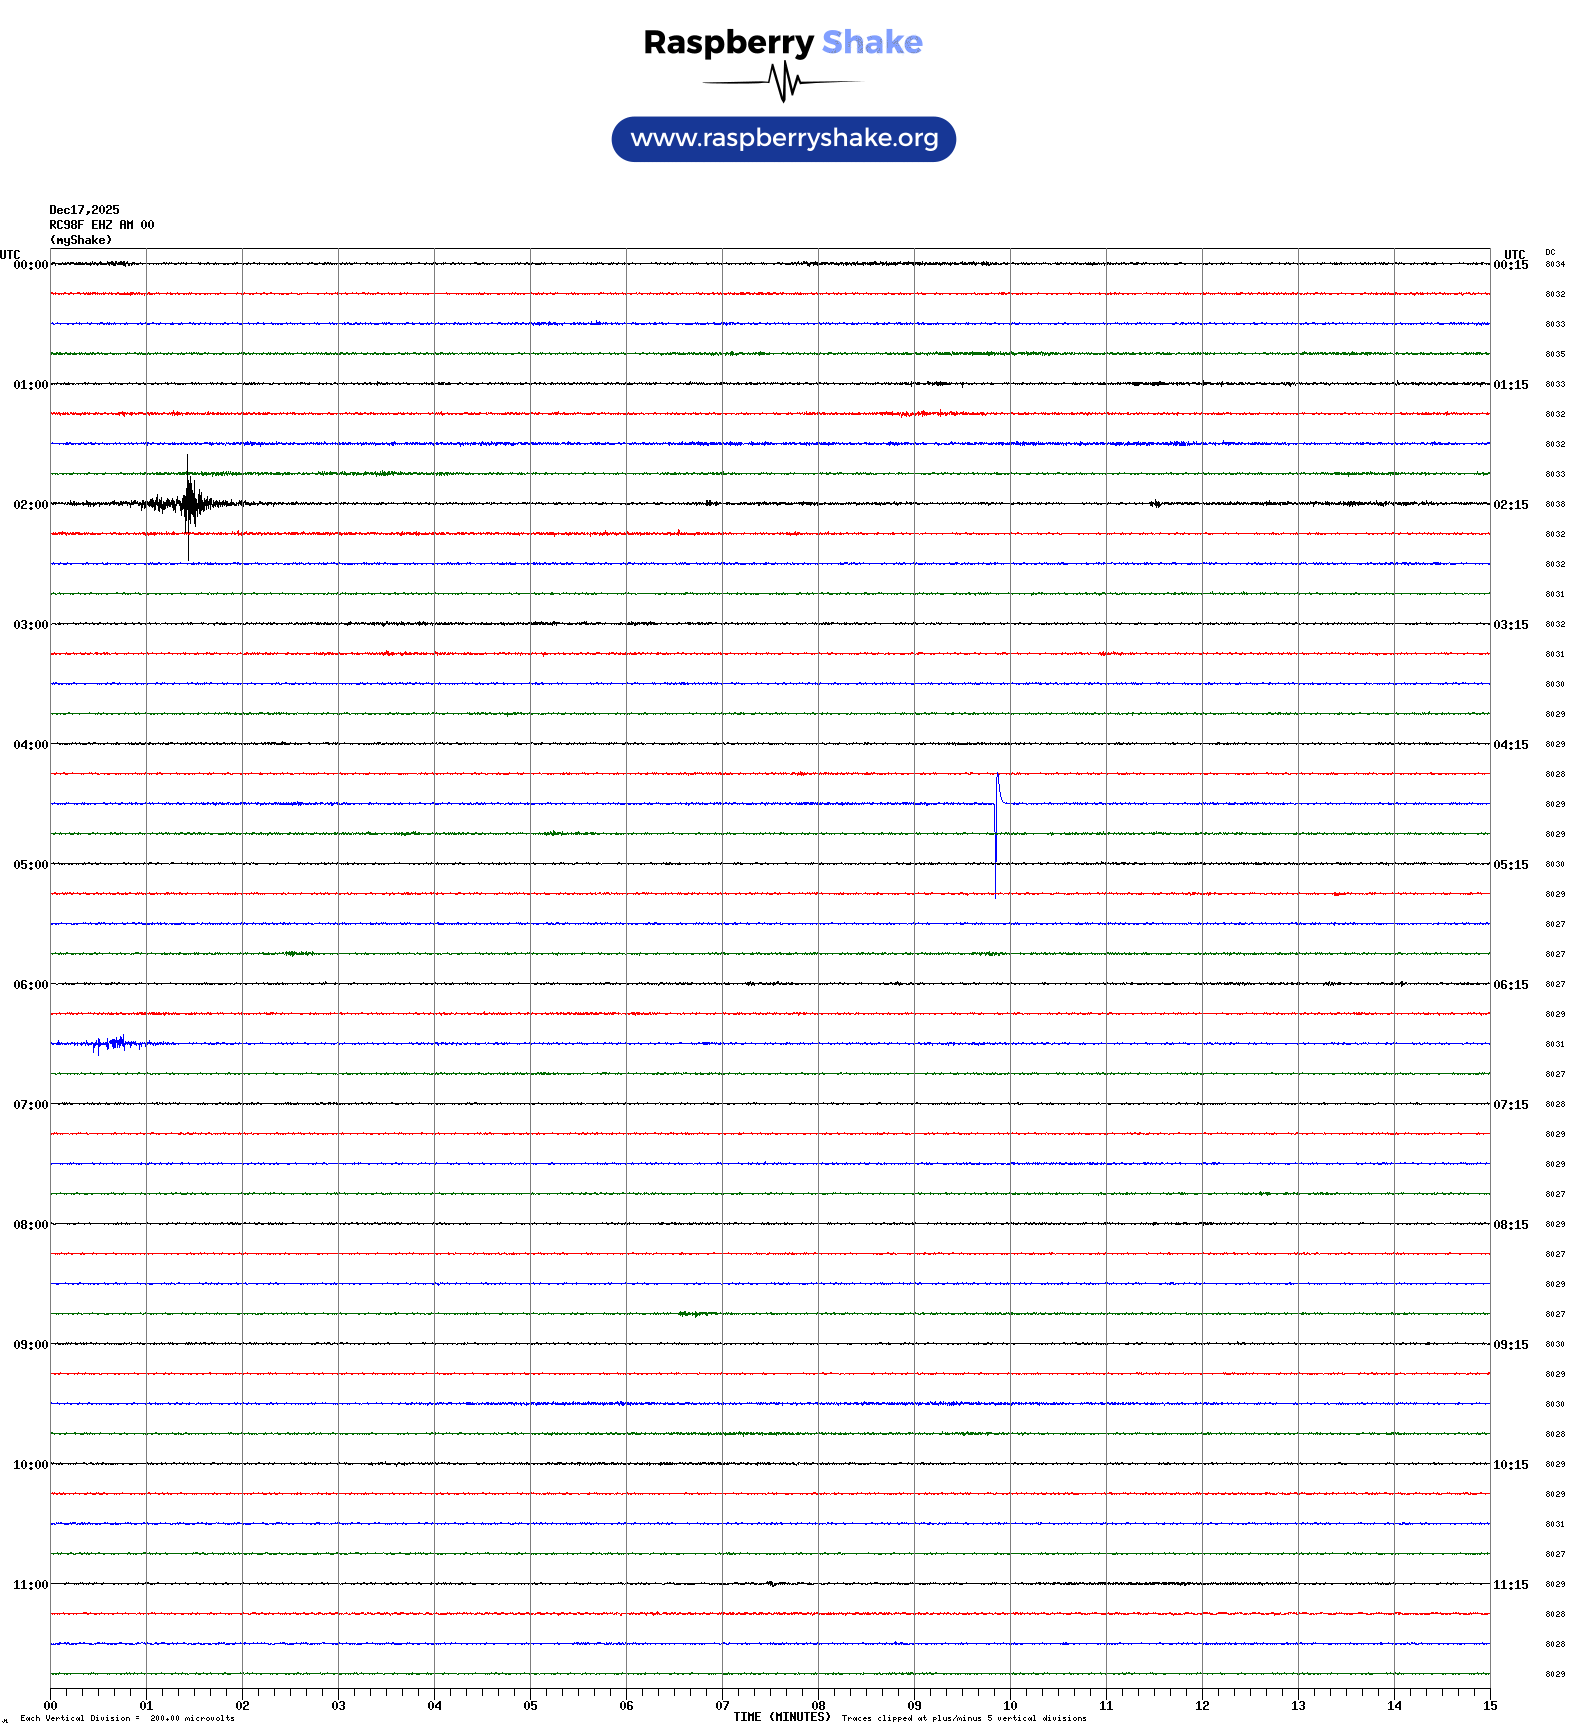Click the 09:15 label on right side
This screenshot has height=1732, width=1570.
(1510, 1345)
